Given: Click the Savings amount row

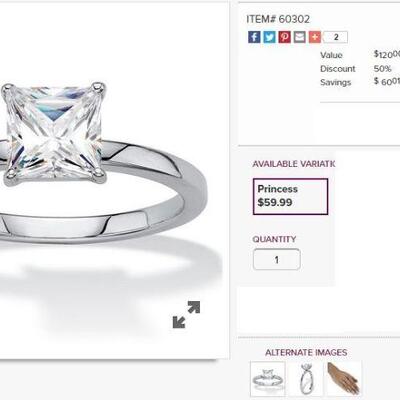Looking at the screenshot, I should (360, 82).
